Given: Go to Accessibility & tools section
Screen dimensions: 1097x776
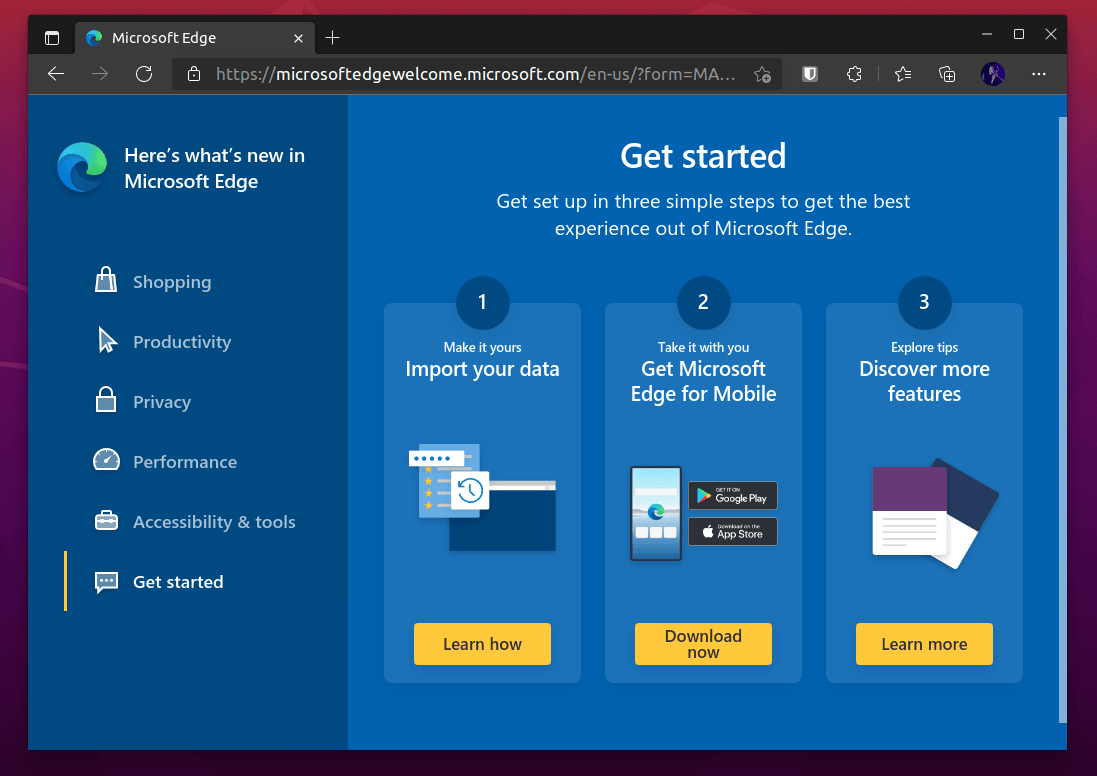Looking at the screenshot, I should (x=213, y=522).
